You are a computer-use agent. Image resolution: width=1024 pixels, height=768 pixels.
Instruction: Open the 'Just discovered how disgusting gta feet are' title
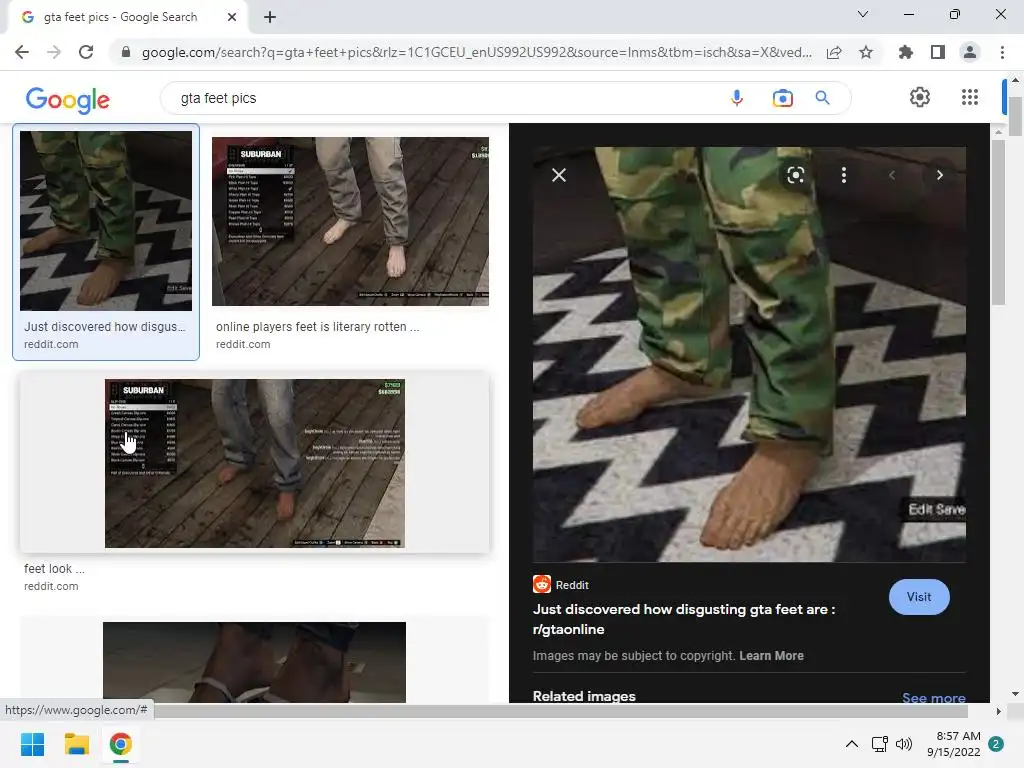[684, 619]
